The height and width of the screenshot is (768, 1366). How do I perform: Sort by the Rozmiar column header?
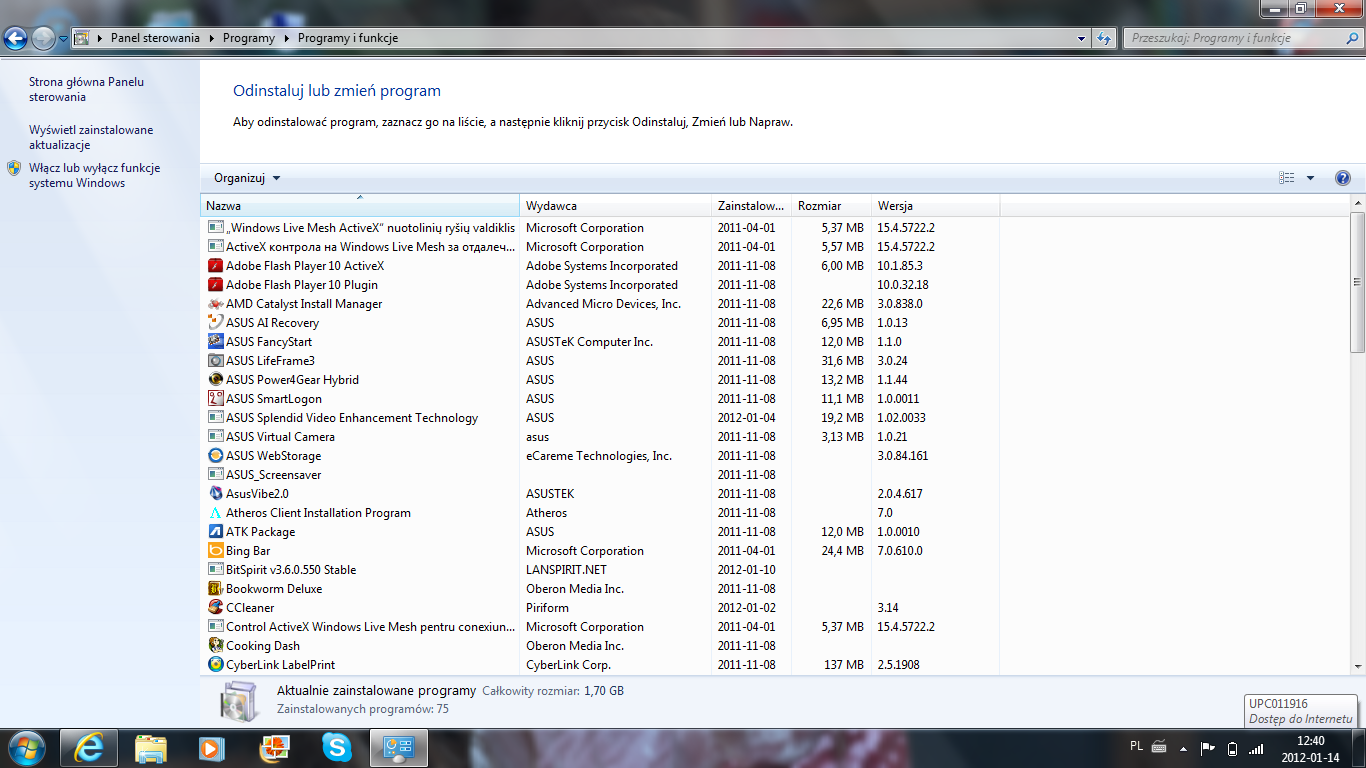[831, 206]
